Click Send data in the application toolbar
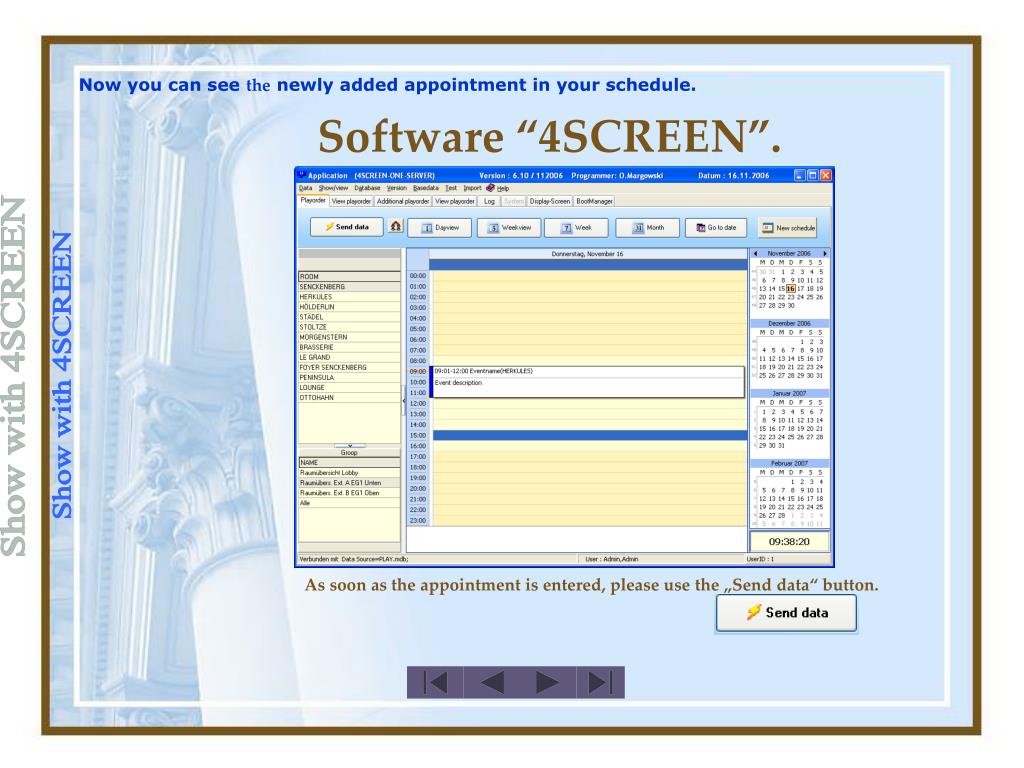Image resolution: width=1024 pixels, height=768 pixels. pyautogui.click(x=347, y=227)
